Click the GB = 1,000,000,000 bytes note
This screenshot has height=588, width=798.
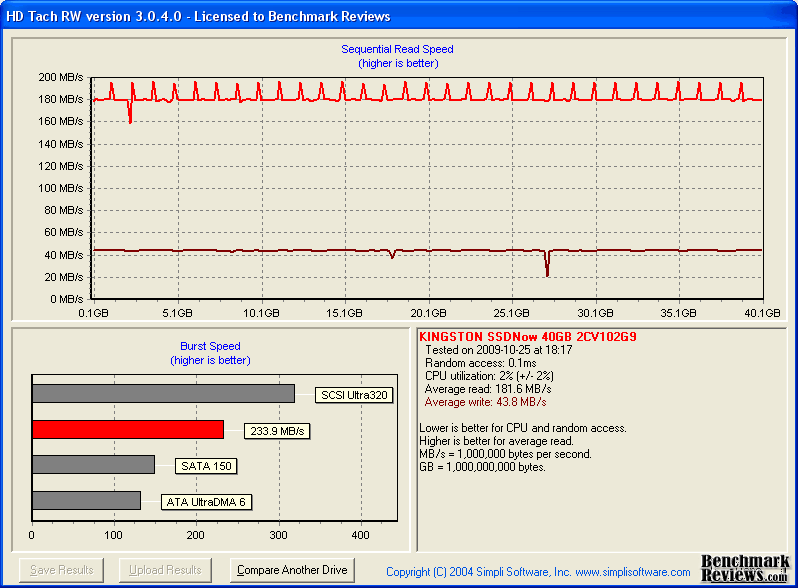(x=482, y=467)
